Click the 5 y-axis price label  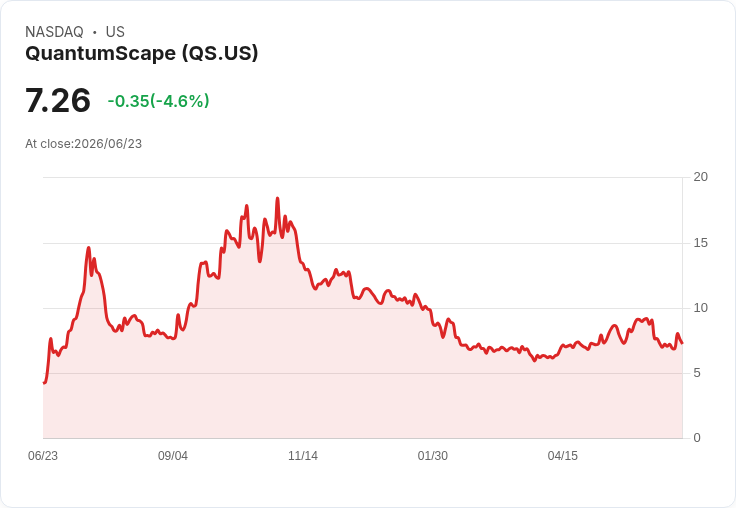click(697, 373)
